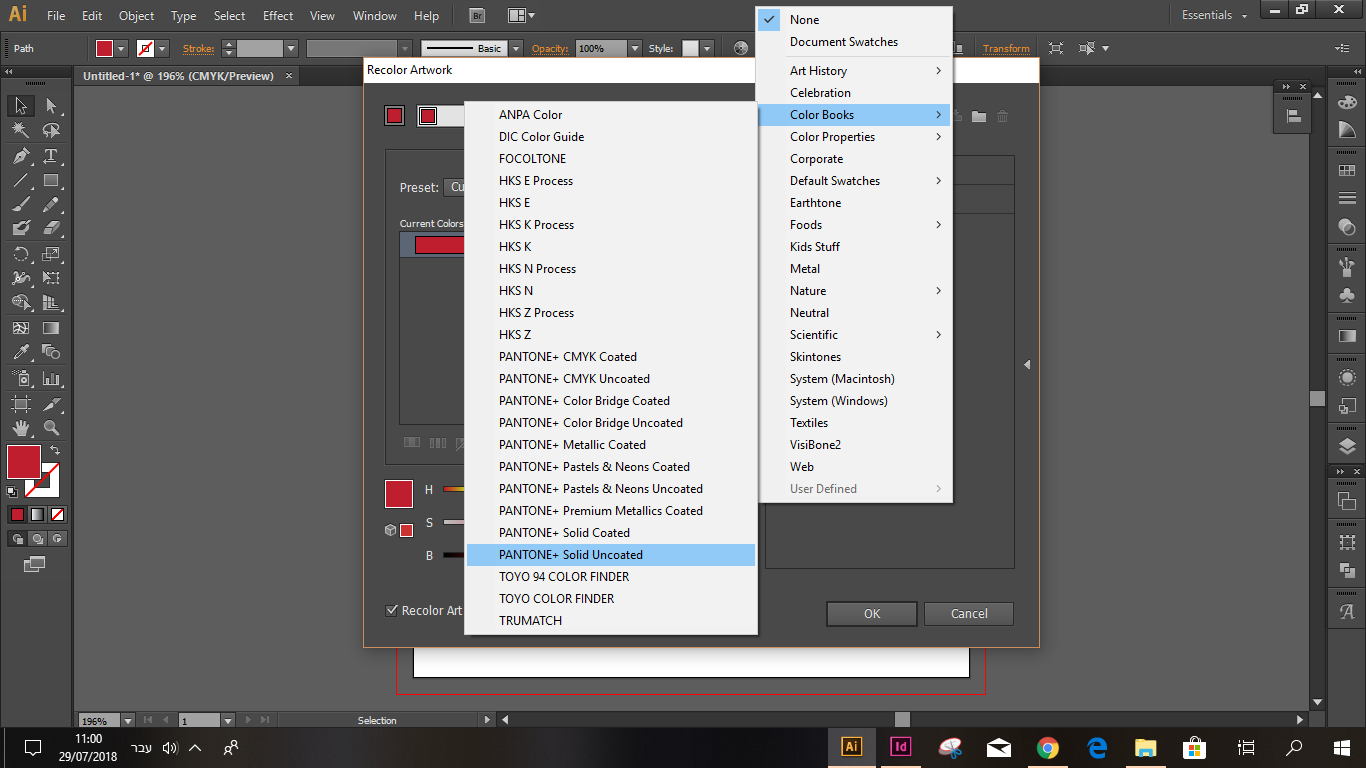1366x768 pixels.
Task: Open the 196% zoom level dropdown
Action: point(128,720)
